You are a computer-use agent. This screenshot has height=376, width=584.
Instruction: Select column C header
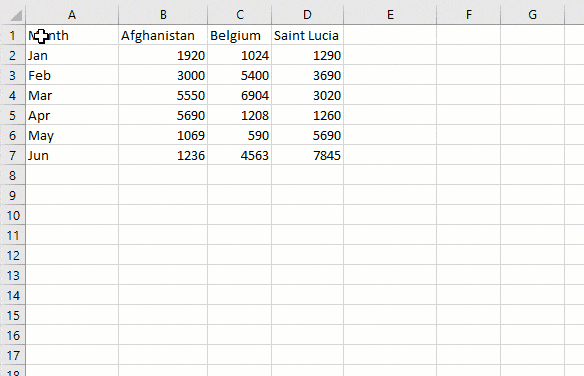pos(239,15)
